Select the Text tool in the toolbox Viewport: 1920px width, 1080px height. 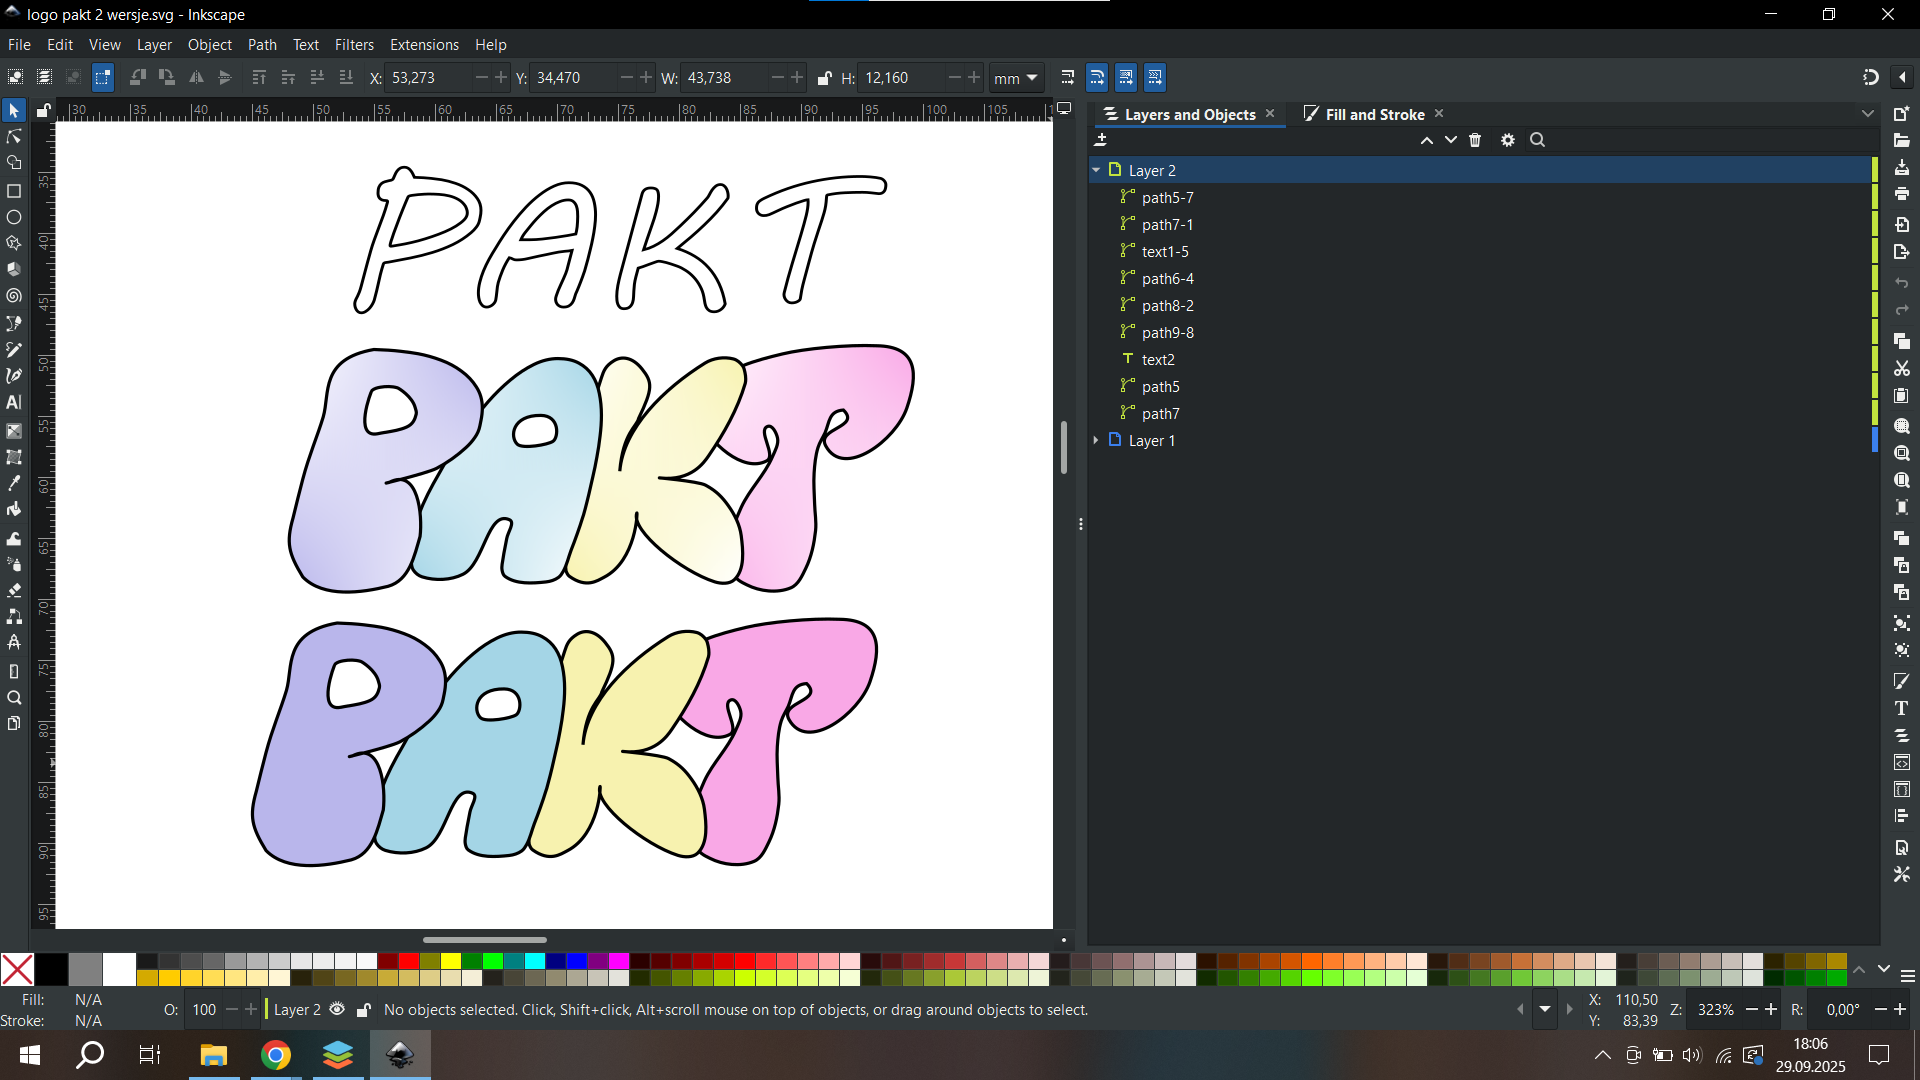click(14, 403)
